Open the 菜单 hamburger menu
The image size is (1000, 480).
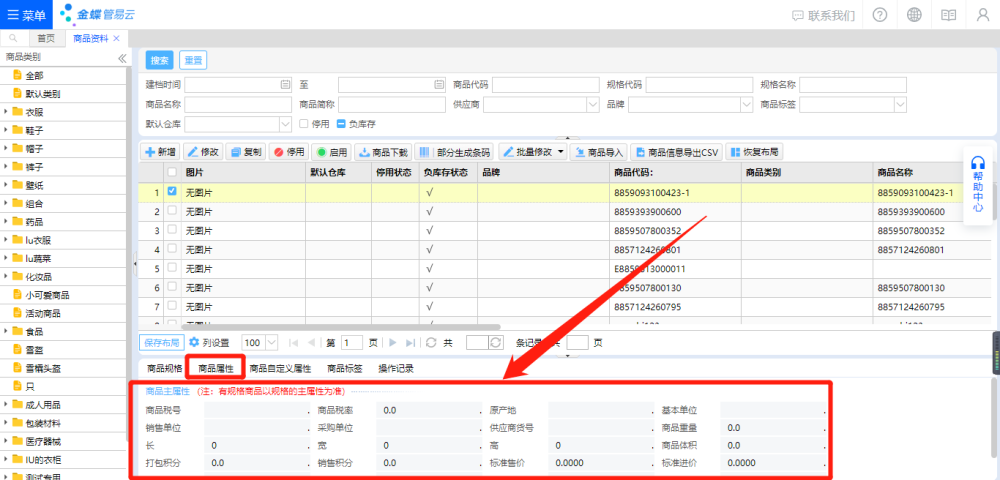(25, 15)
